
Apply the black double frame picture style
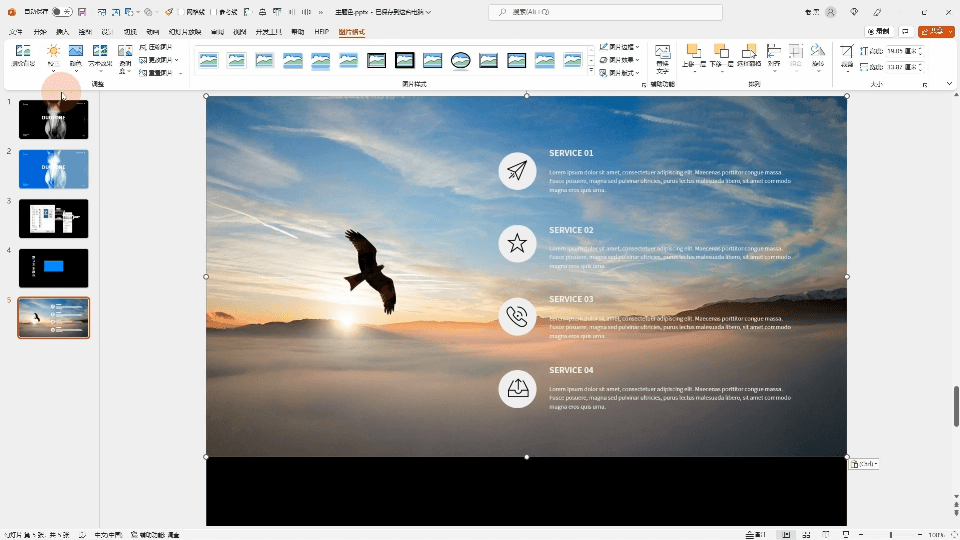pyautogui.click(x=377, y=59)
